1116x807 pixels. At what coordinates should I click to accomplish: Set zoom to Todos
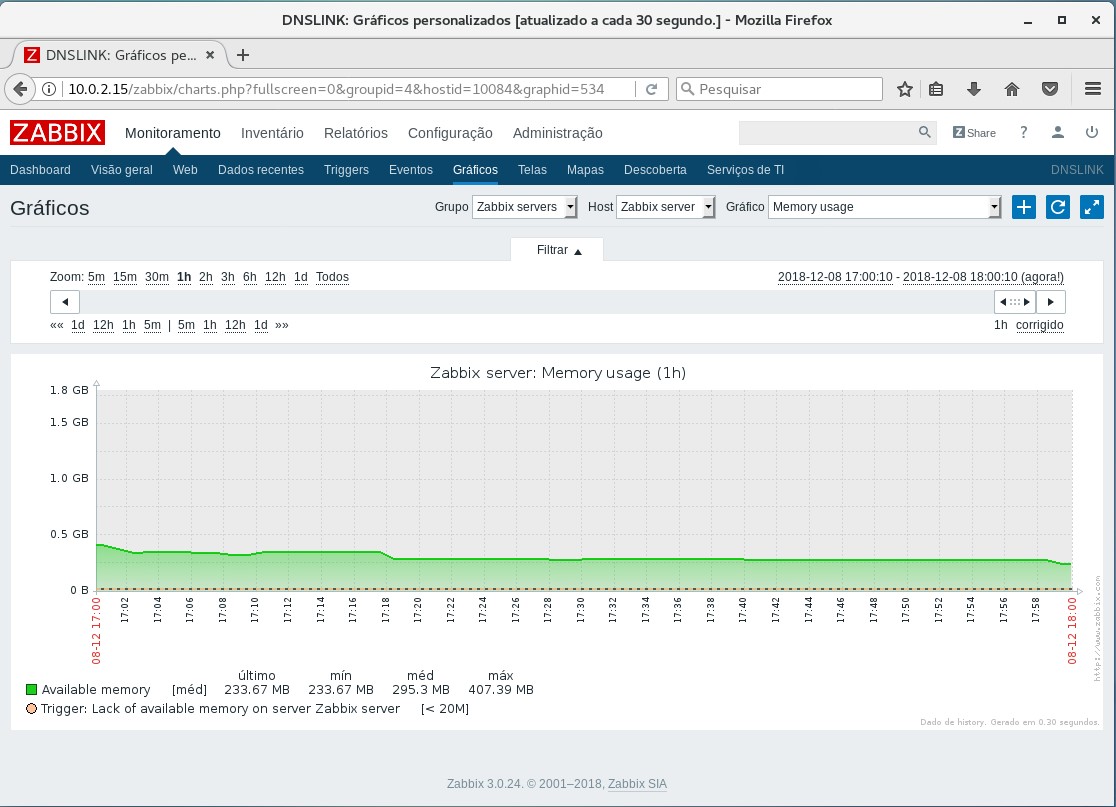click(x=332, y=277)
